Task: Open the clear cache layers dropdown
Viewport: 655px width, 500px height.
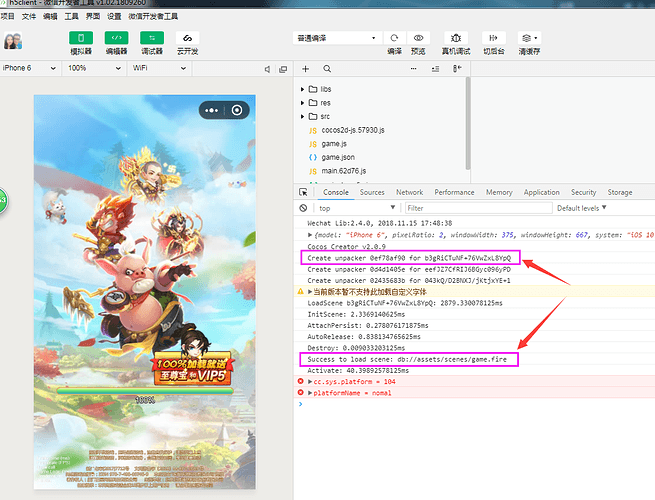Action: point(529,38)
